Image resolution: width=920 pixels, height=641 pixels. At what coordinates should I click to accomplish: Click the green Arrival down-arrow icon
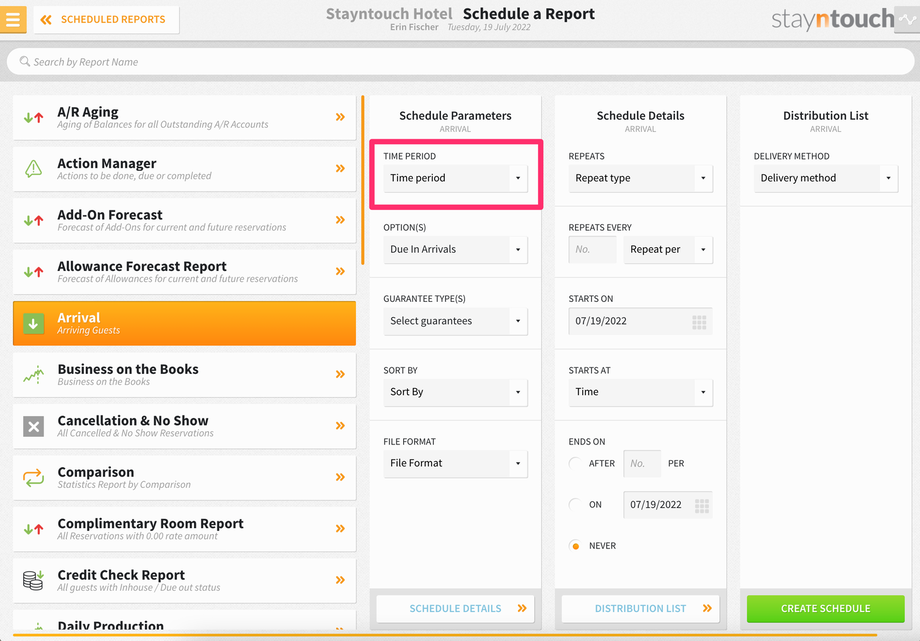pos(33,323)
